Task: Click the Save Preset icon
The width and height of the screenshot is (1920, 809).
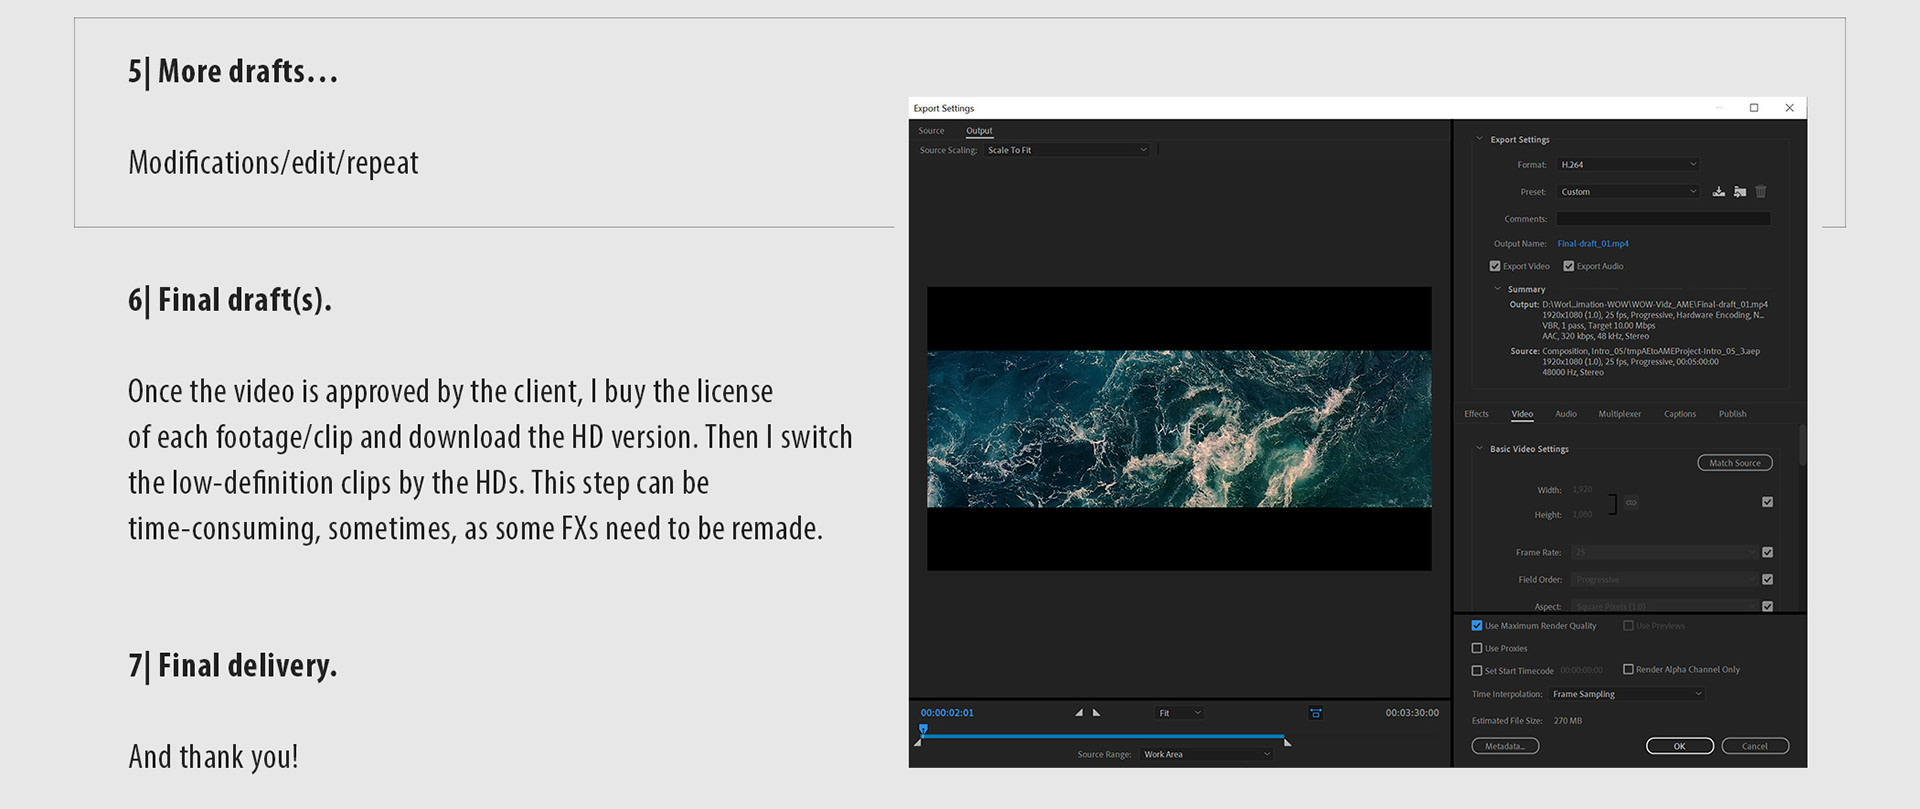Action: [1718, 191]
